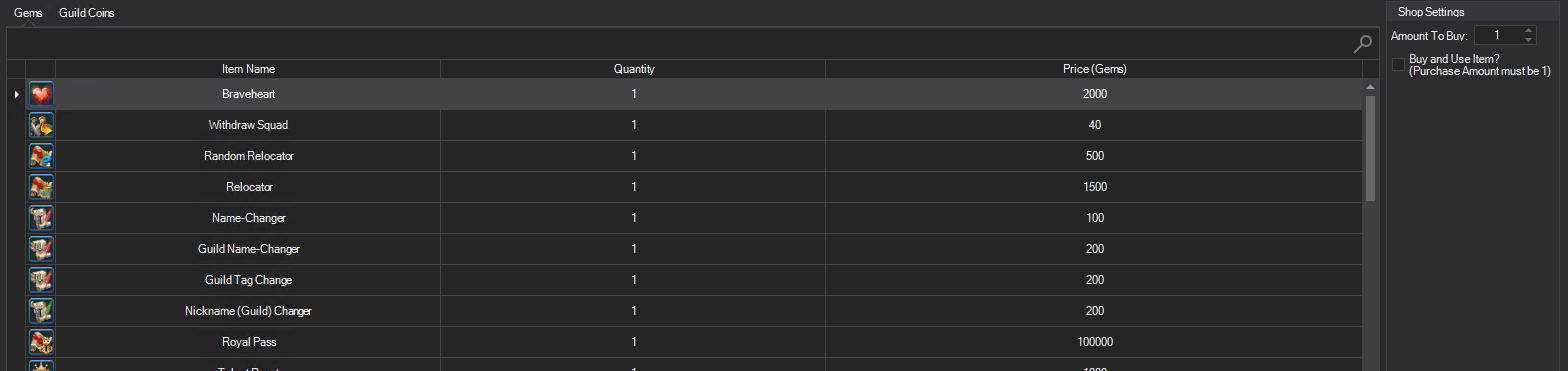Select the Random Relocator icon
Image resolution: width=1568 pixels, height=371 pixels.
pyautogui.click(x=41, y=156)
